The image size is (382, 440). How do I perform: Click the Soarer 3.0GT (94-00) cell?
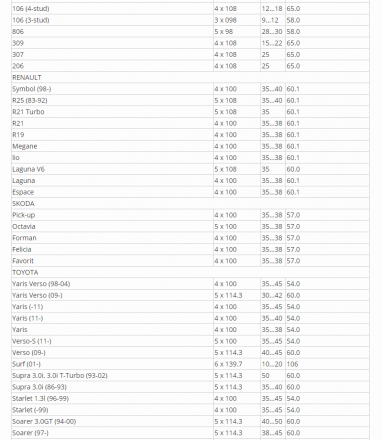(112, 421)
